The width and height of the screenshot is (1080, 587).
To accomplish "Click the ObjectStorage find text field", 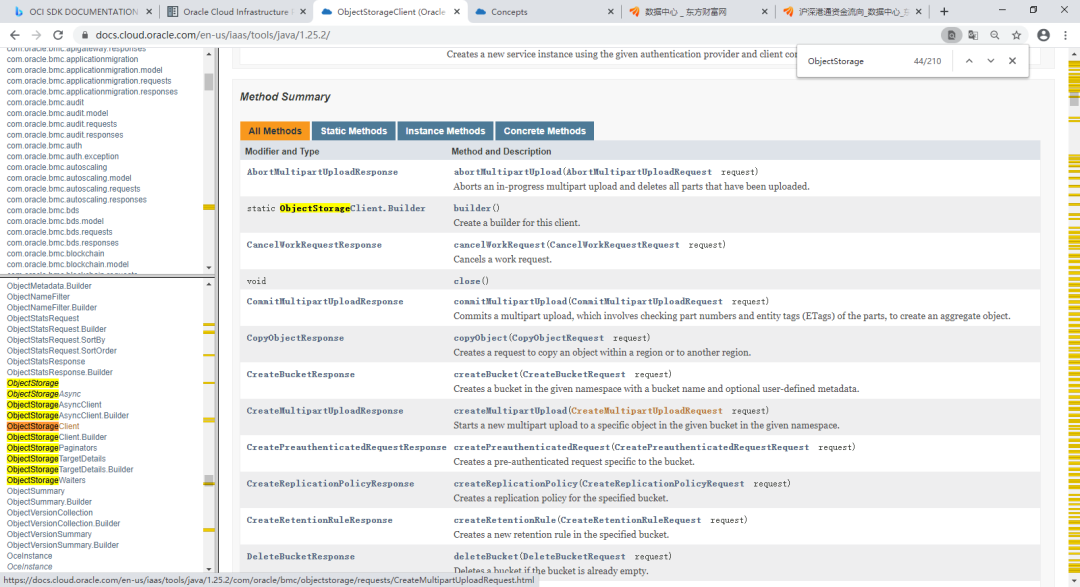I will (854, 61).
